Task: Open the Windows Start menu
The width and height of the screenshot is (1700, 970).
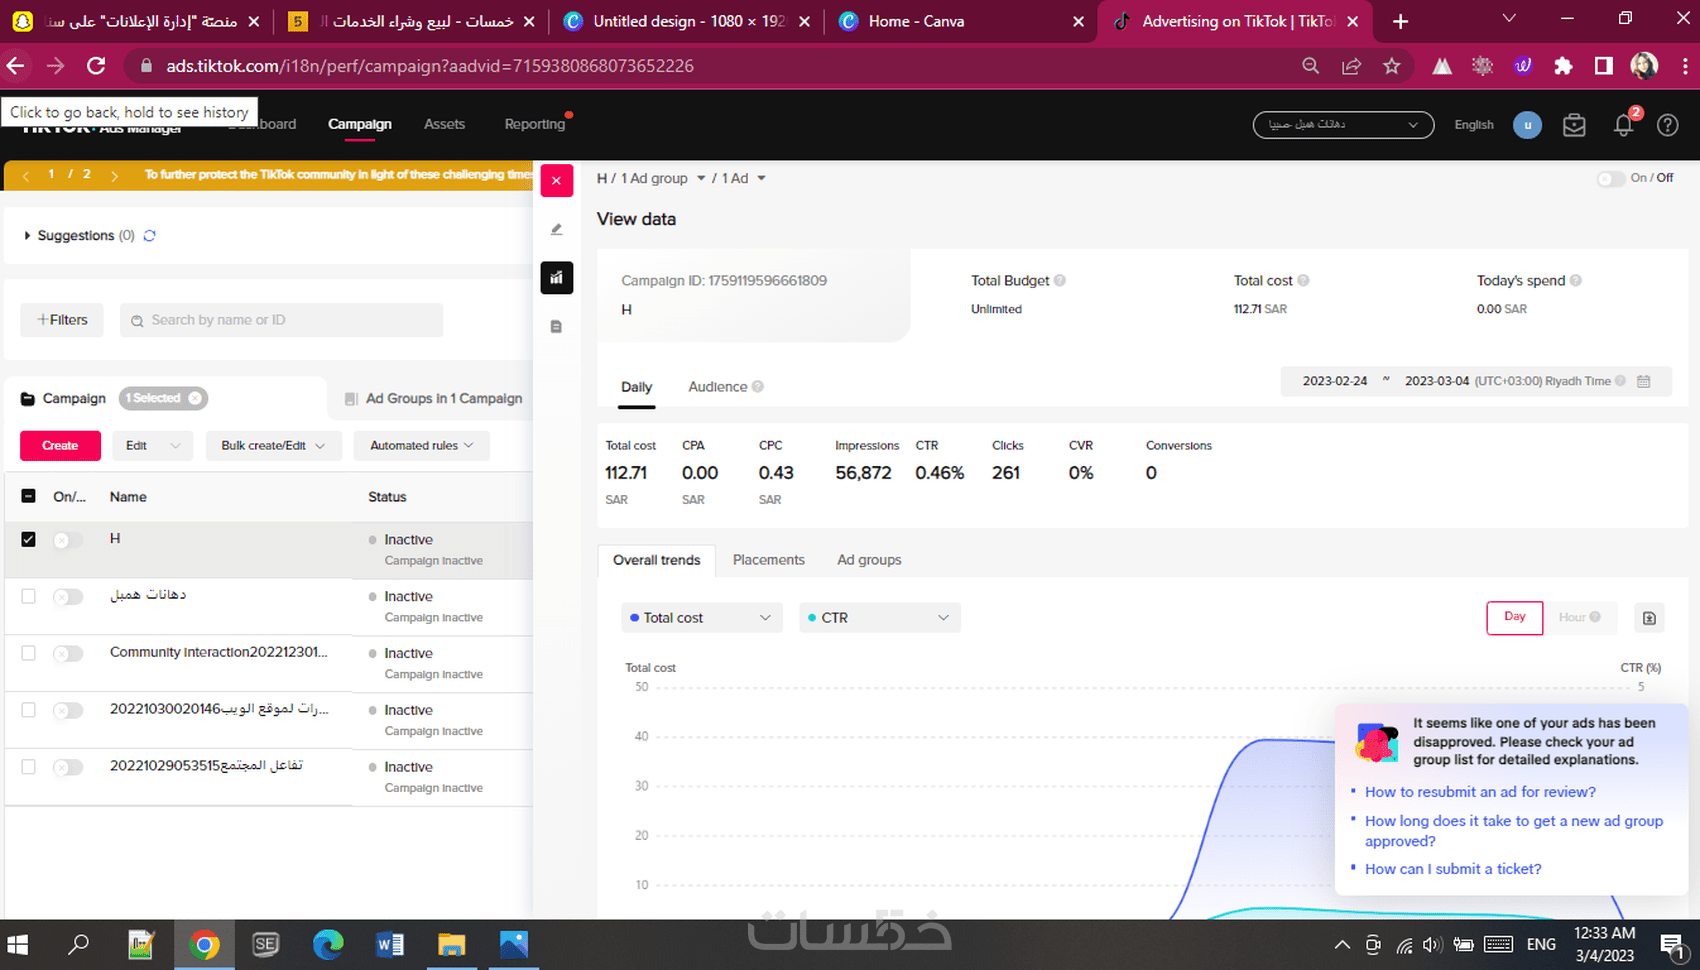Action: point(17,945)
